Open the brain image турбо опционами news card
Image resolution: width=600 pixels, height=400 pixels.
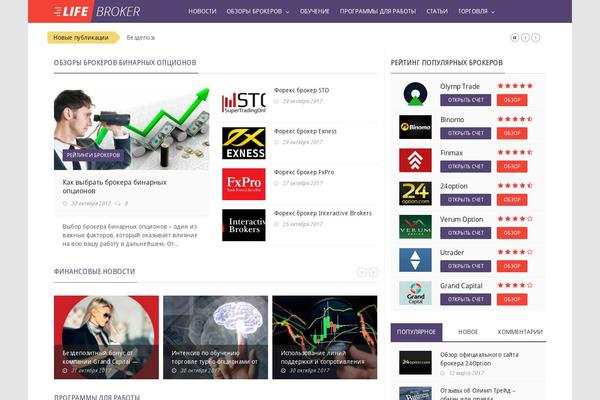pos(215,337)
